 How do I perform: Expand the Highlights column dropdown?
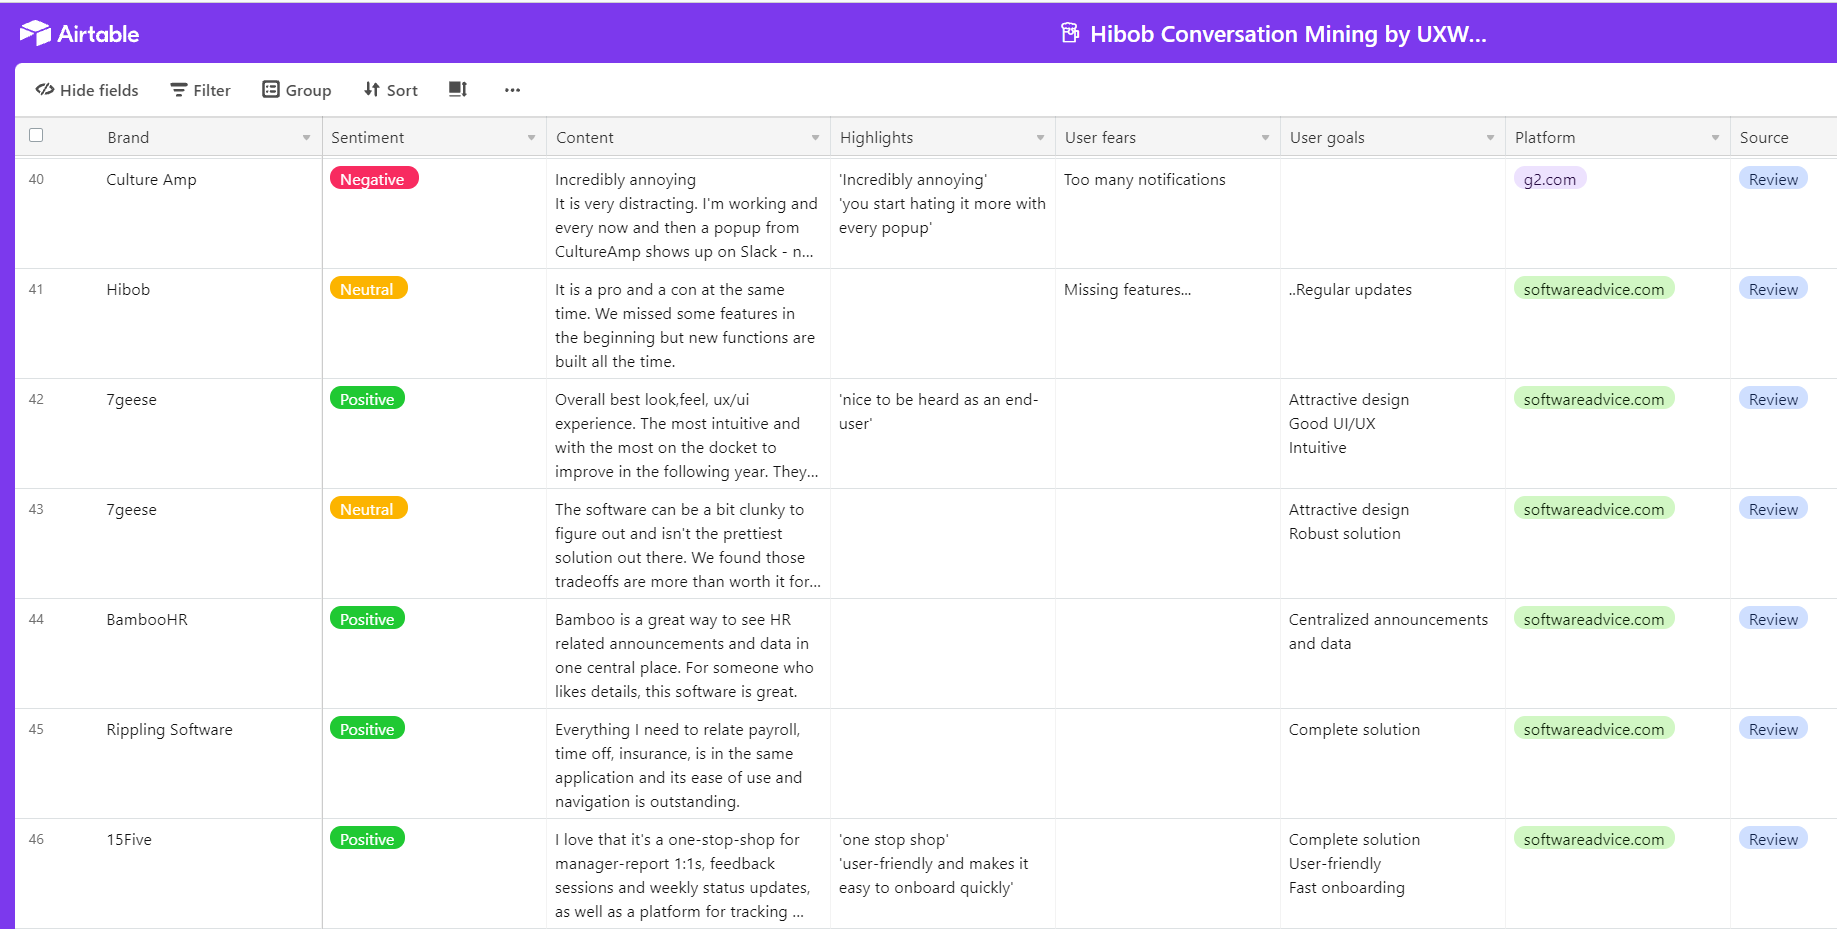point(1040,138)
